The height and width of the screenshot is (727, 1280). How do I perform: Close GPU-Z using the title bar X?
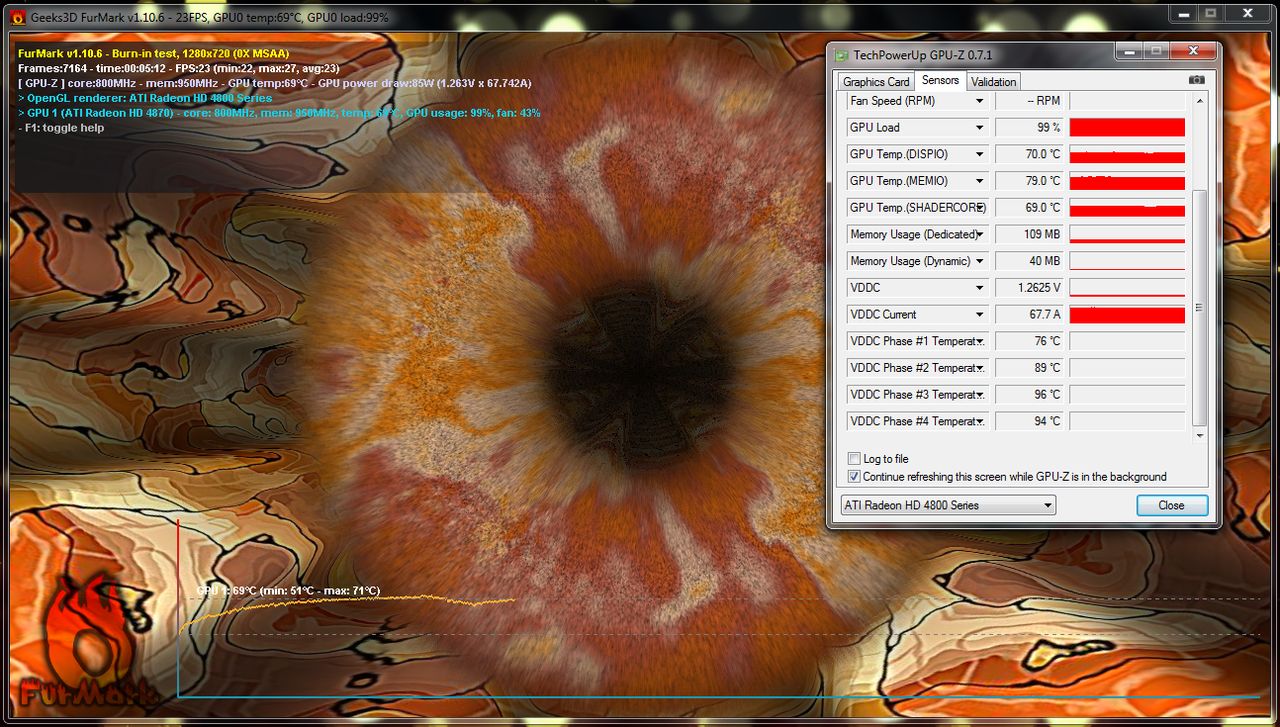pyautogui.click(x=1192, y=51)
